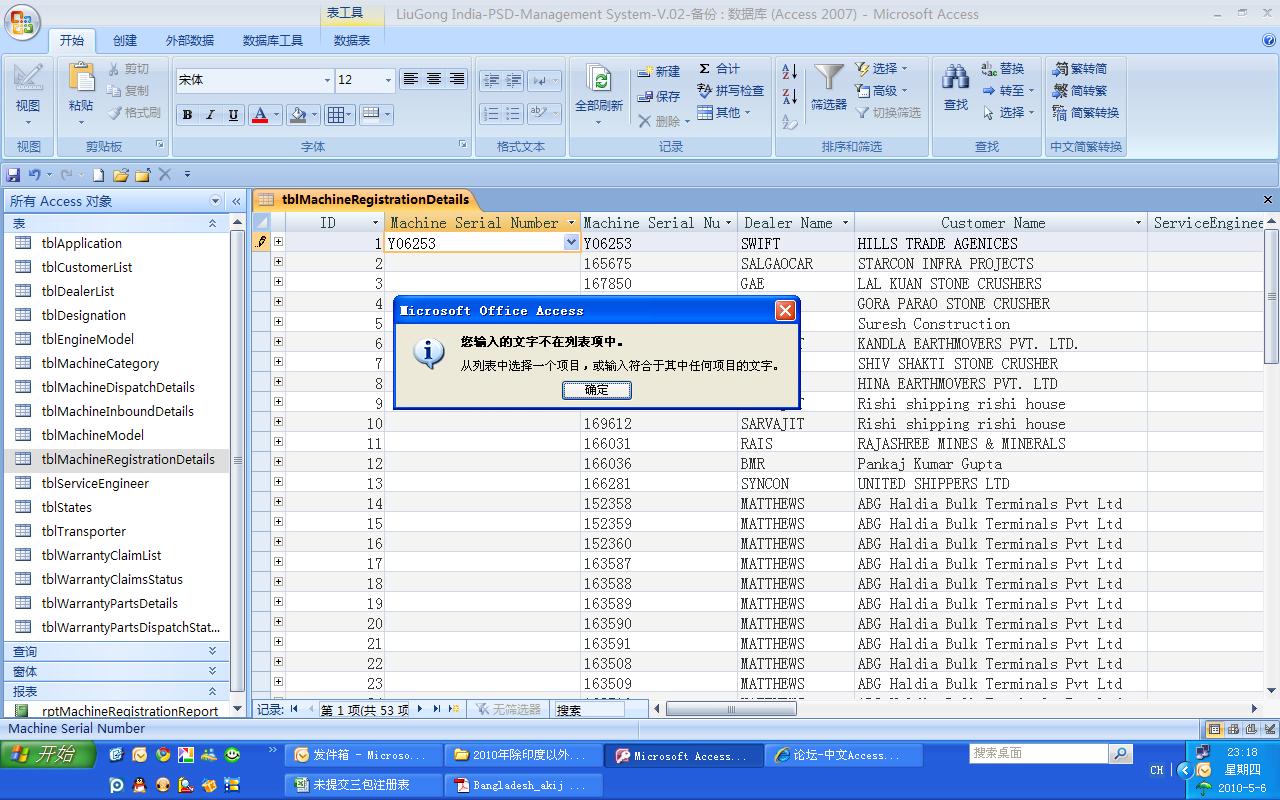Click the Format Painter (格式刷) icon
This screenshot has width=1280, height=800.
(x=114, y=113)
